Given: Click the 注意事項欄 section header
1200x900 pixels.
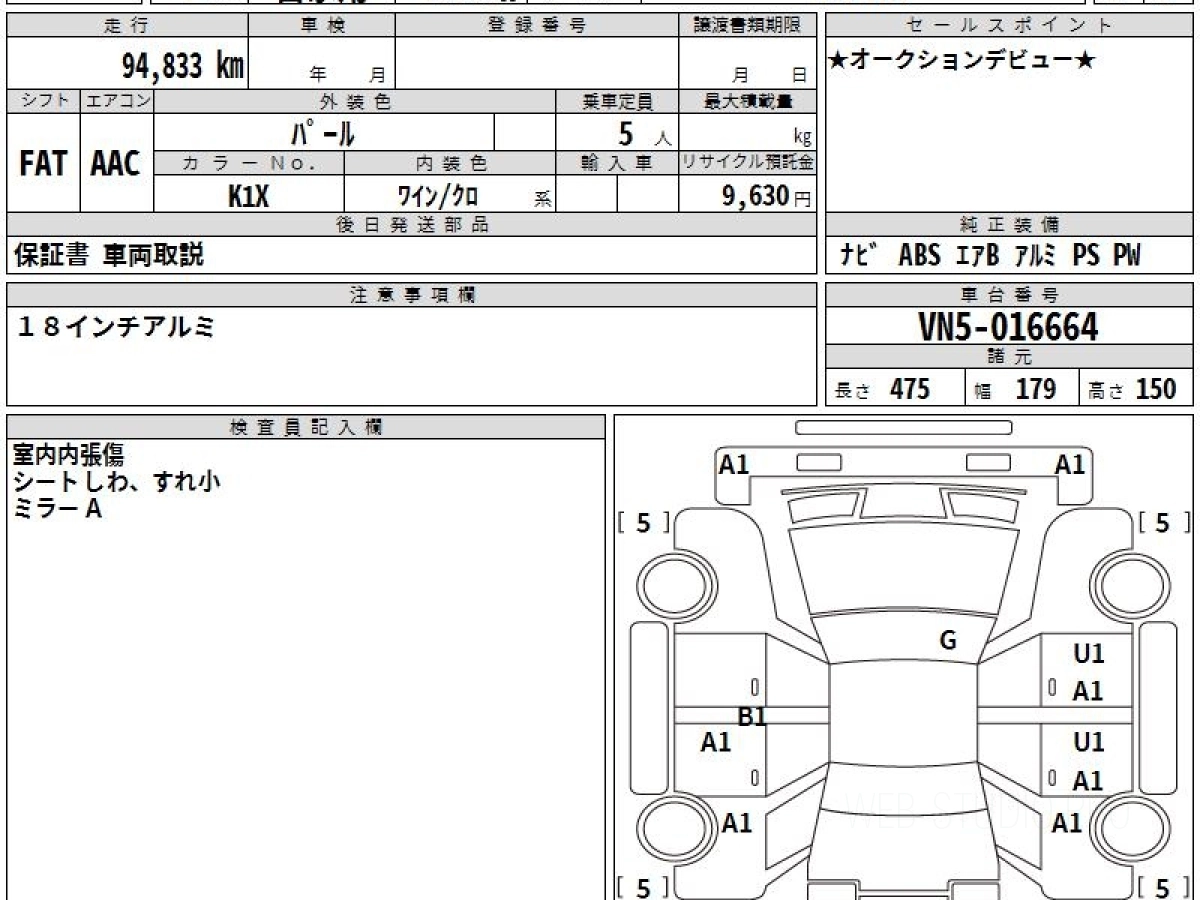Looking at the screenshot, I should click(x=412, y=295).
